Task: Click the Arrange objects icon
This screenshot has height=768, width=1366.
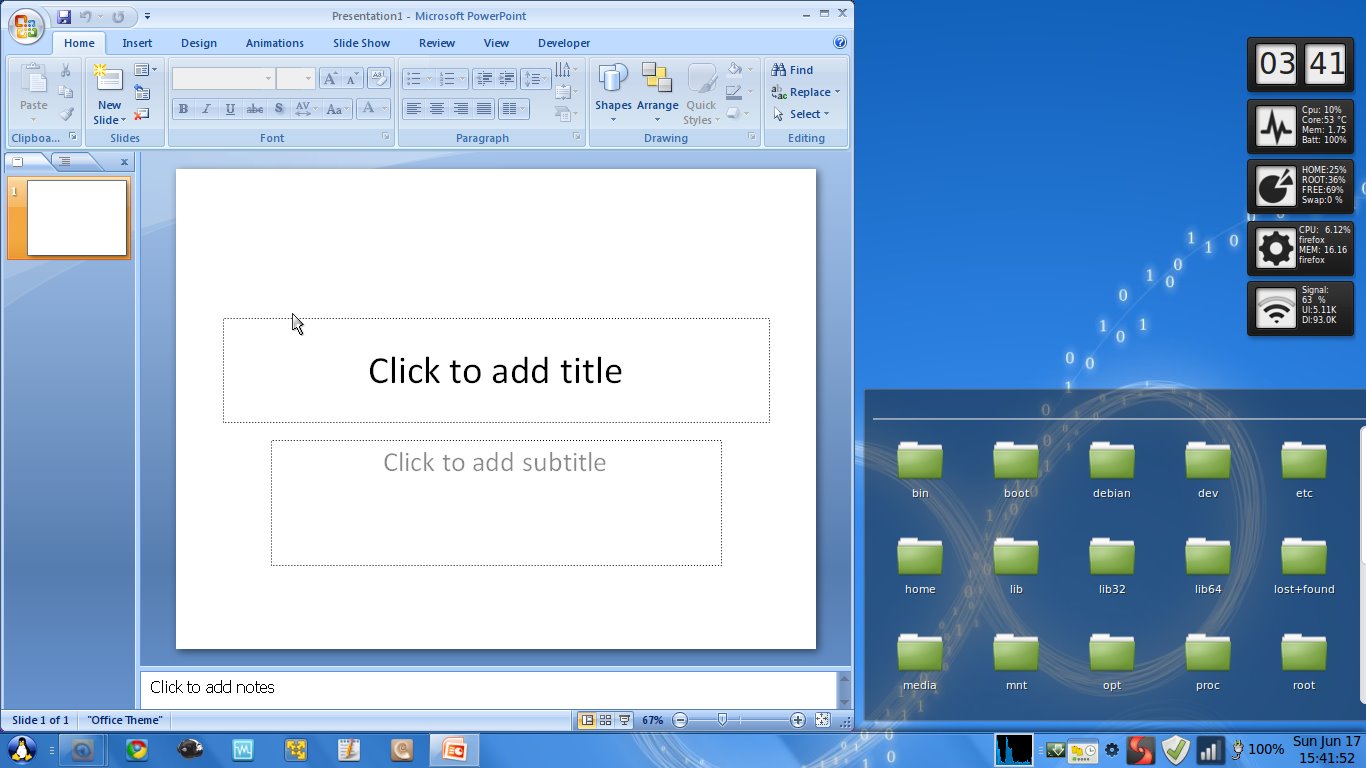Action: [657, 90]
